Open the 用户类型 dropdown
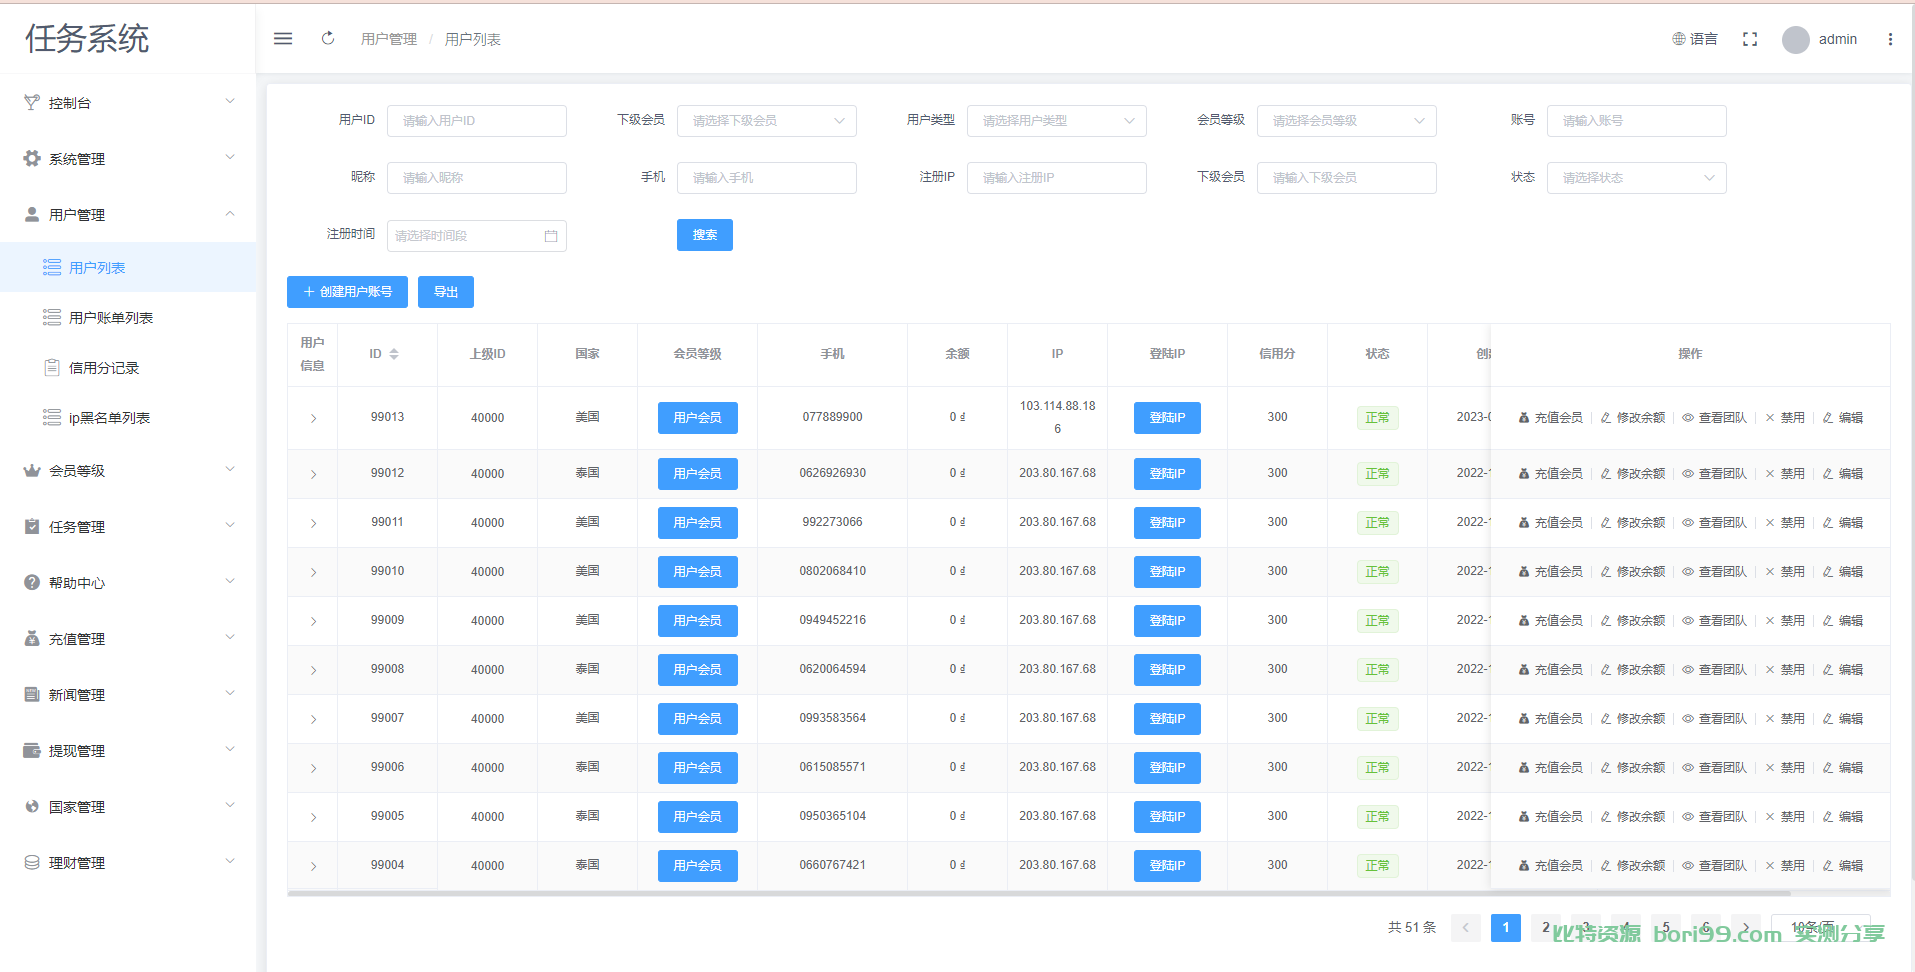Image resolution: width=1915 pixels, height=972 pixels. point(1057,121)
